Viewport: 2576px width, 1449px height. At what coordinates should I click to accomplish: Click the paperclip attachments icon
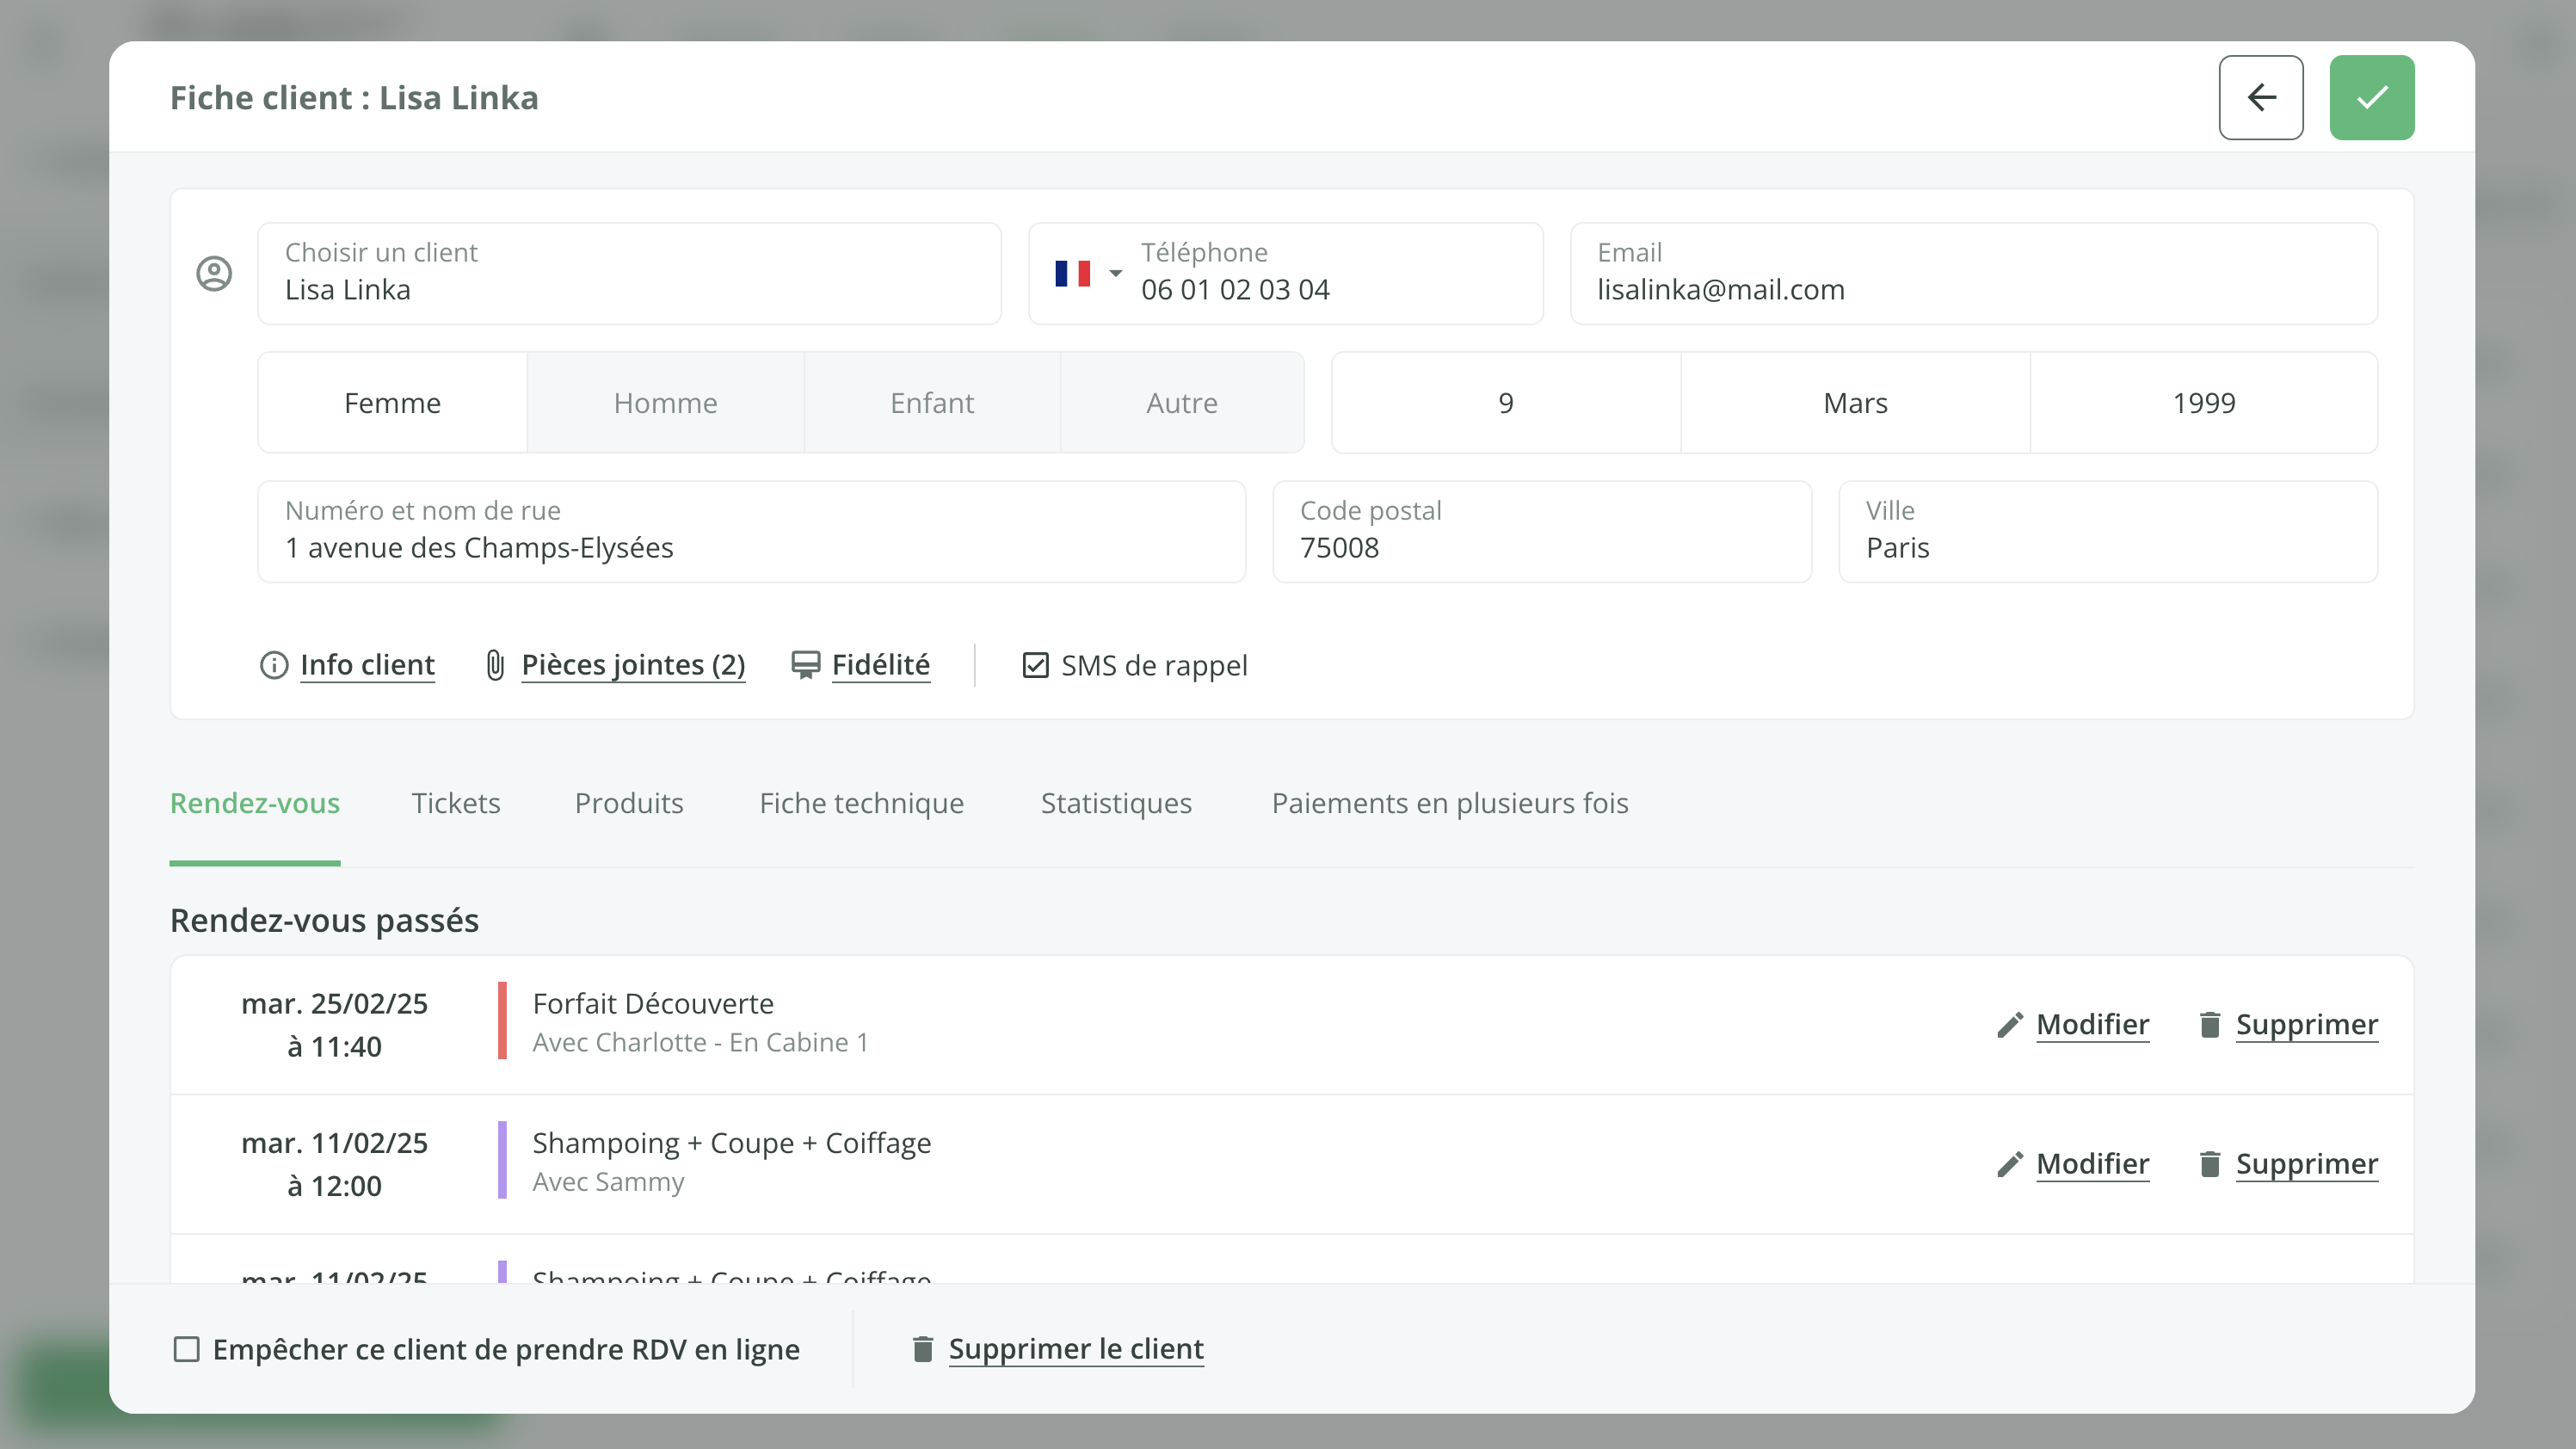(495, 665)
